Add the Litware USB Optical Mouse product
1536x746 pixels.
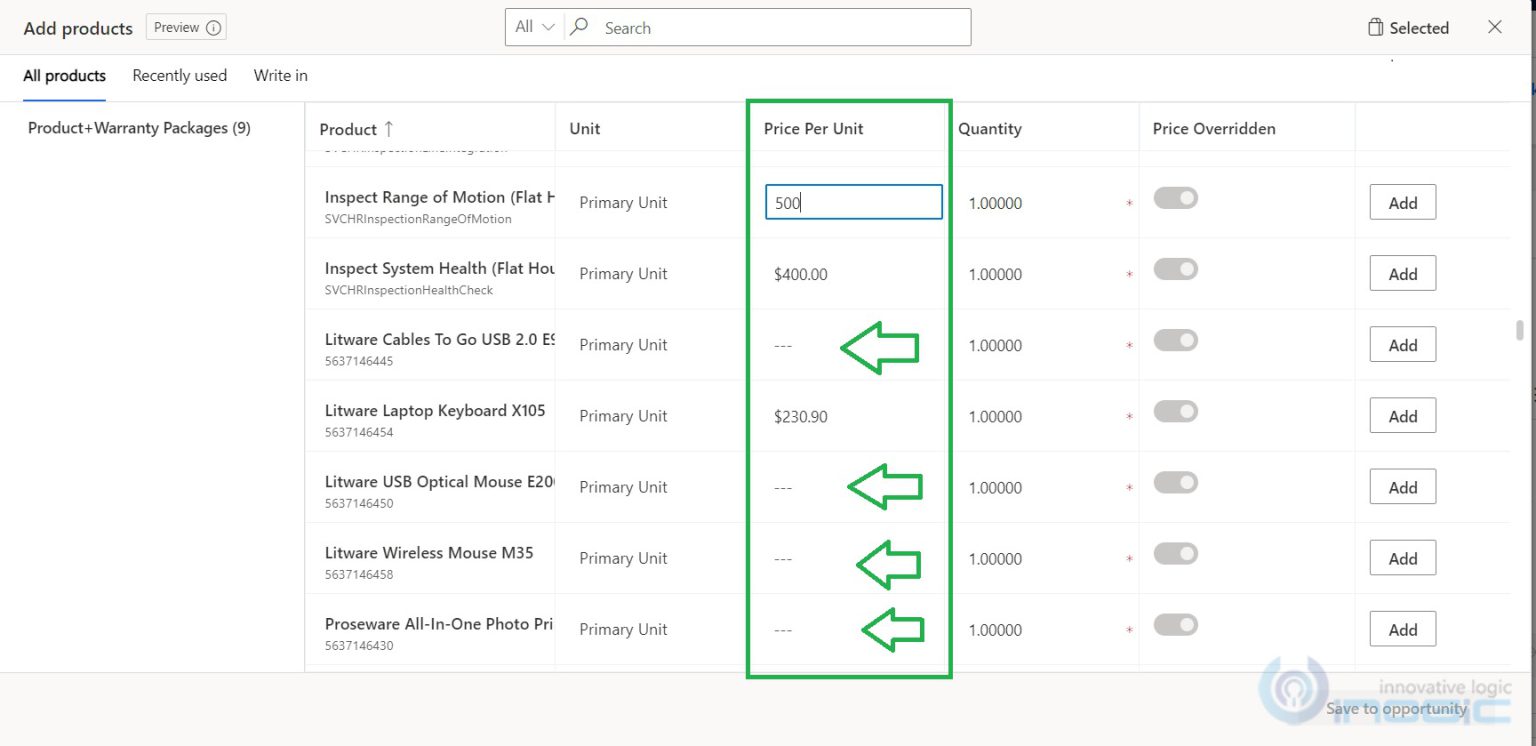1402,487
